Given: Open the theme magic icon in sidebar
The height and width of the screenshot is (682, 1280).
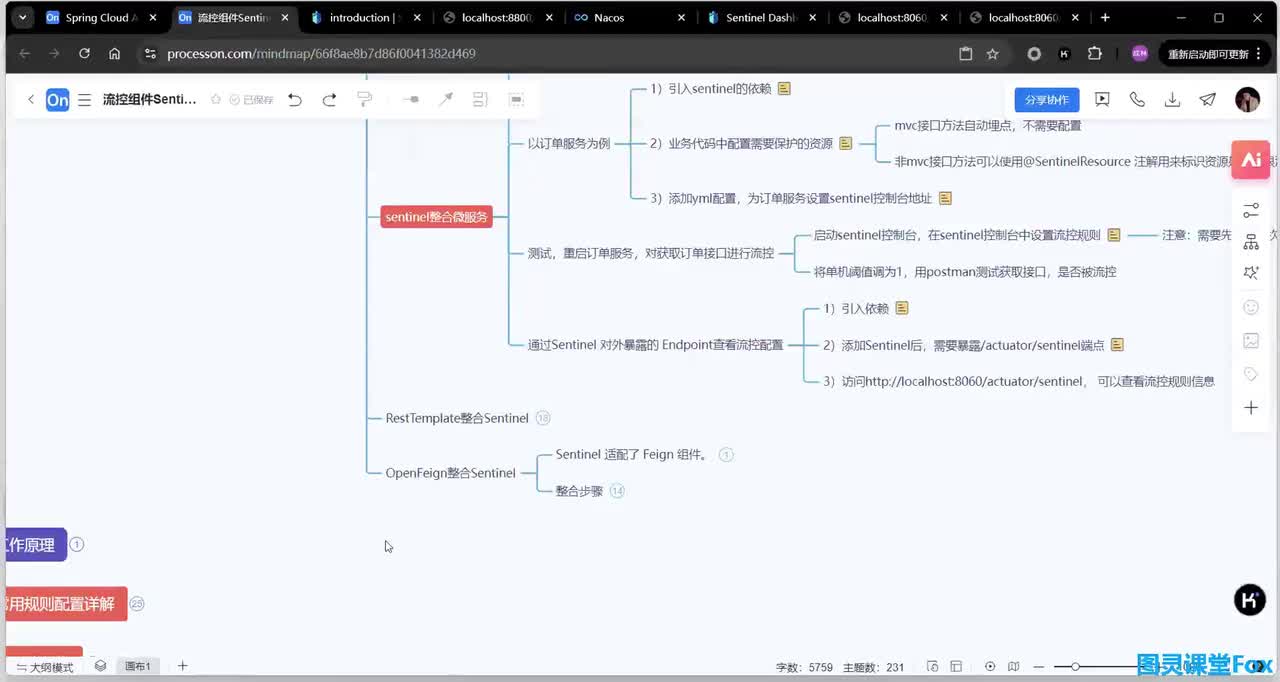Looking at the screenshot, I should (x=1251, y=272).
